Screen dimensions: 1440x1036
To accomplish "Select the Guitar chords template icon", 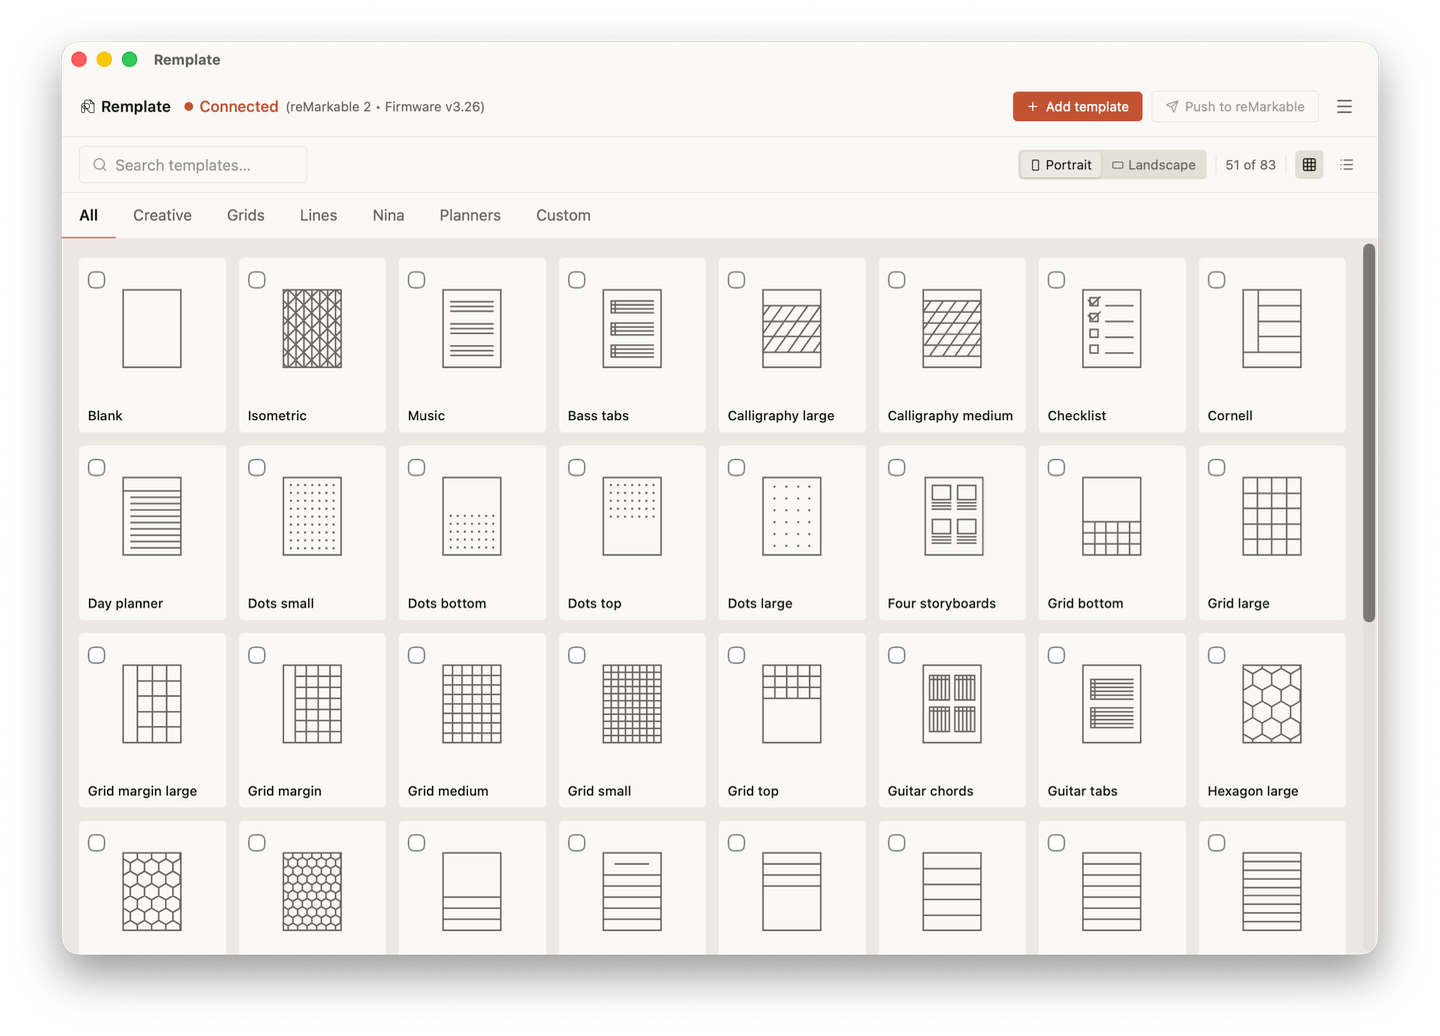I will 952,704.
